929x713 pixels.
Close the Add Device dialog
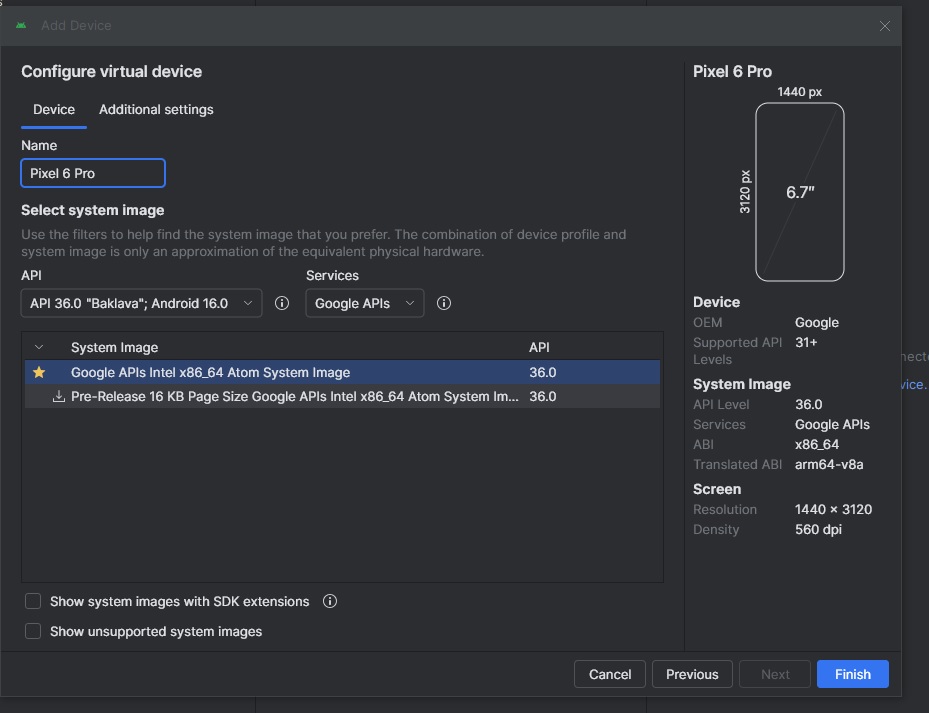point(885,26)
